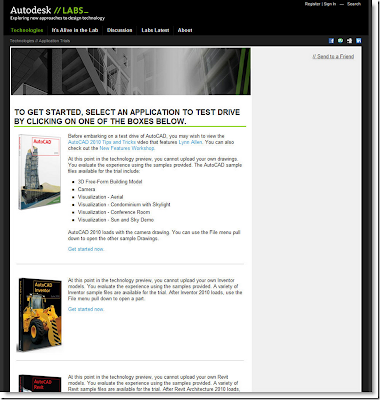
Task: Click the Autodesk Labs logo
Action: tap(49, 10)
